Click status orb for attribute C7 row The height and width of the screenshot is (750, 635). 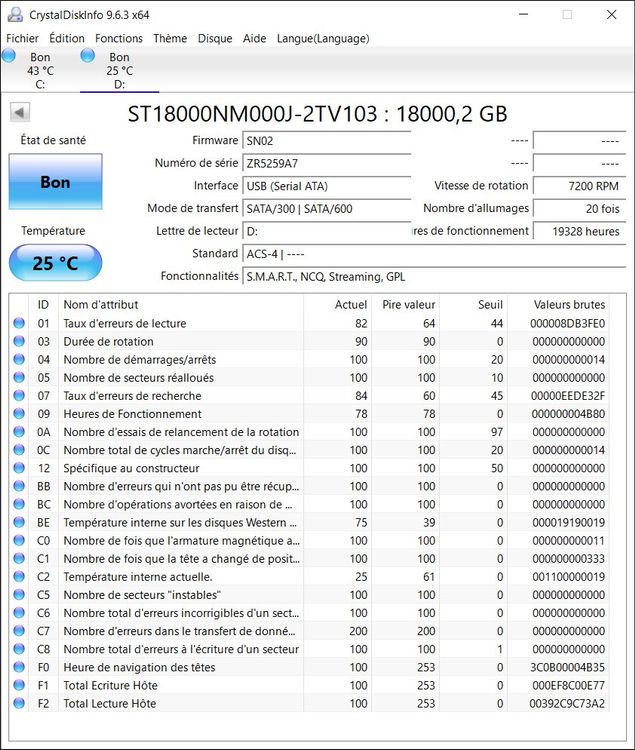pos(19,631)
